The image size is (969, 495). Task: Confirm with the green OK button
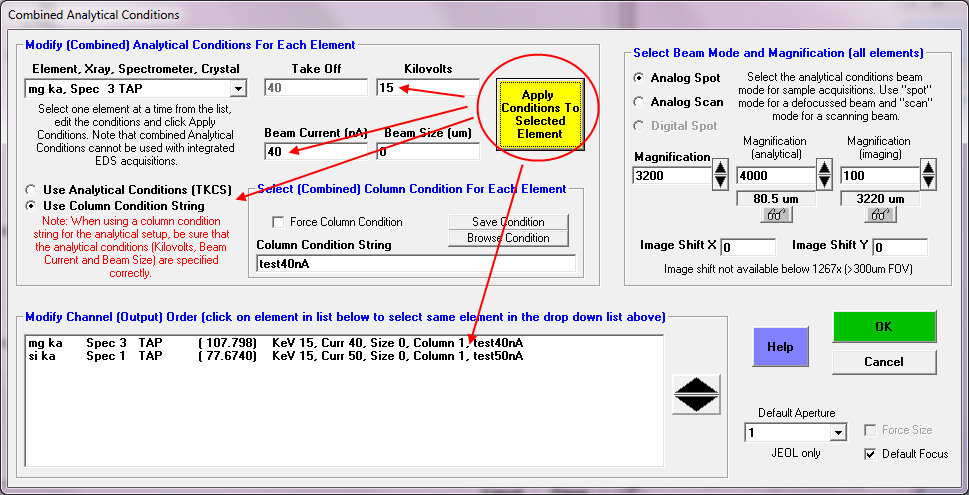883,326
